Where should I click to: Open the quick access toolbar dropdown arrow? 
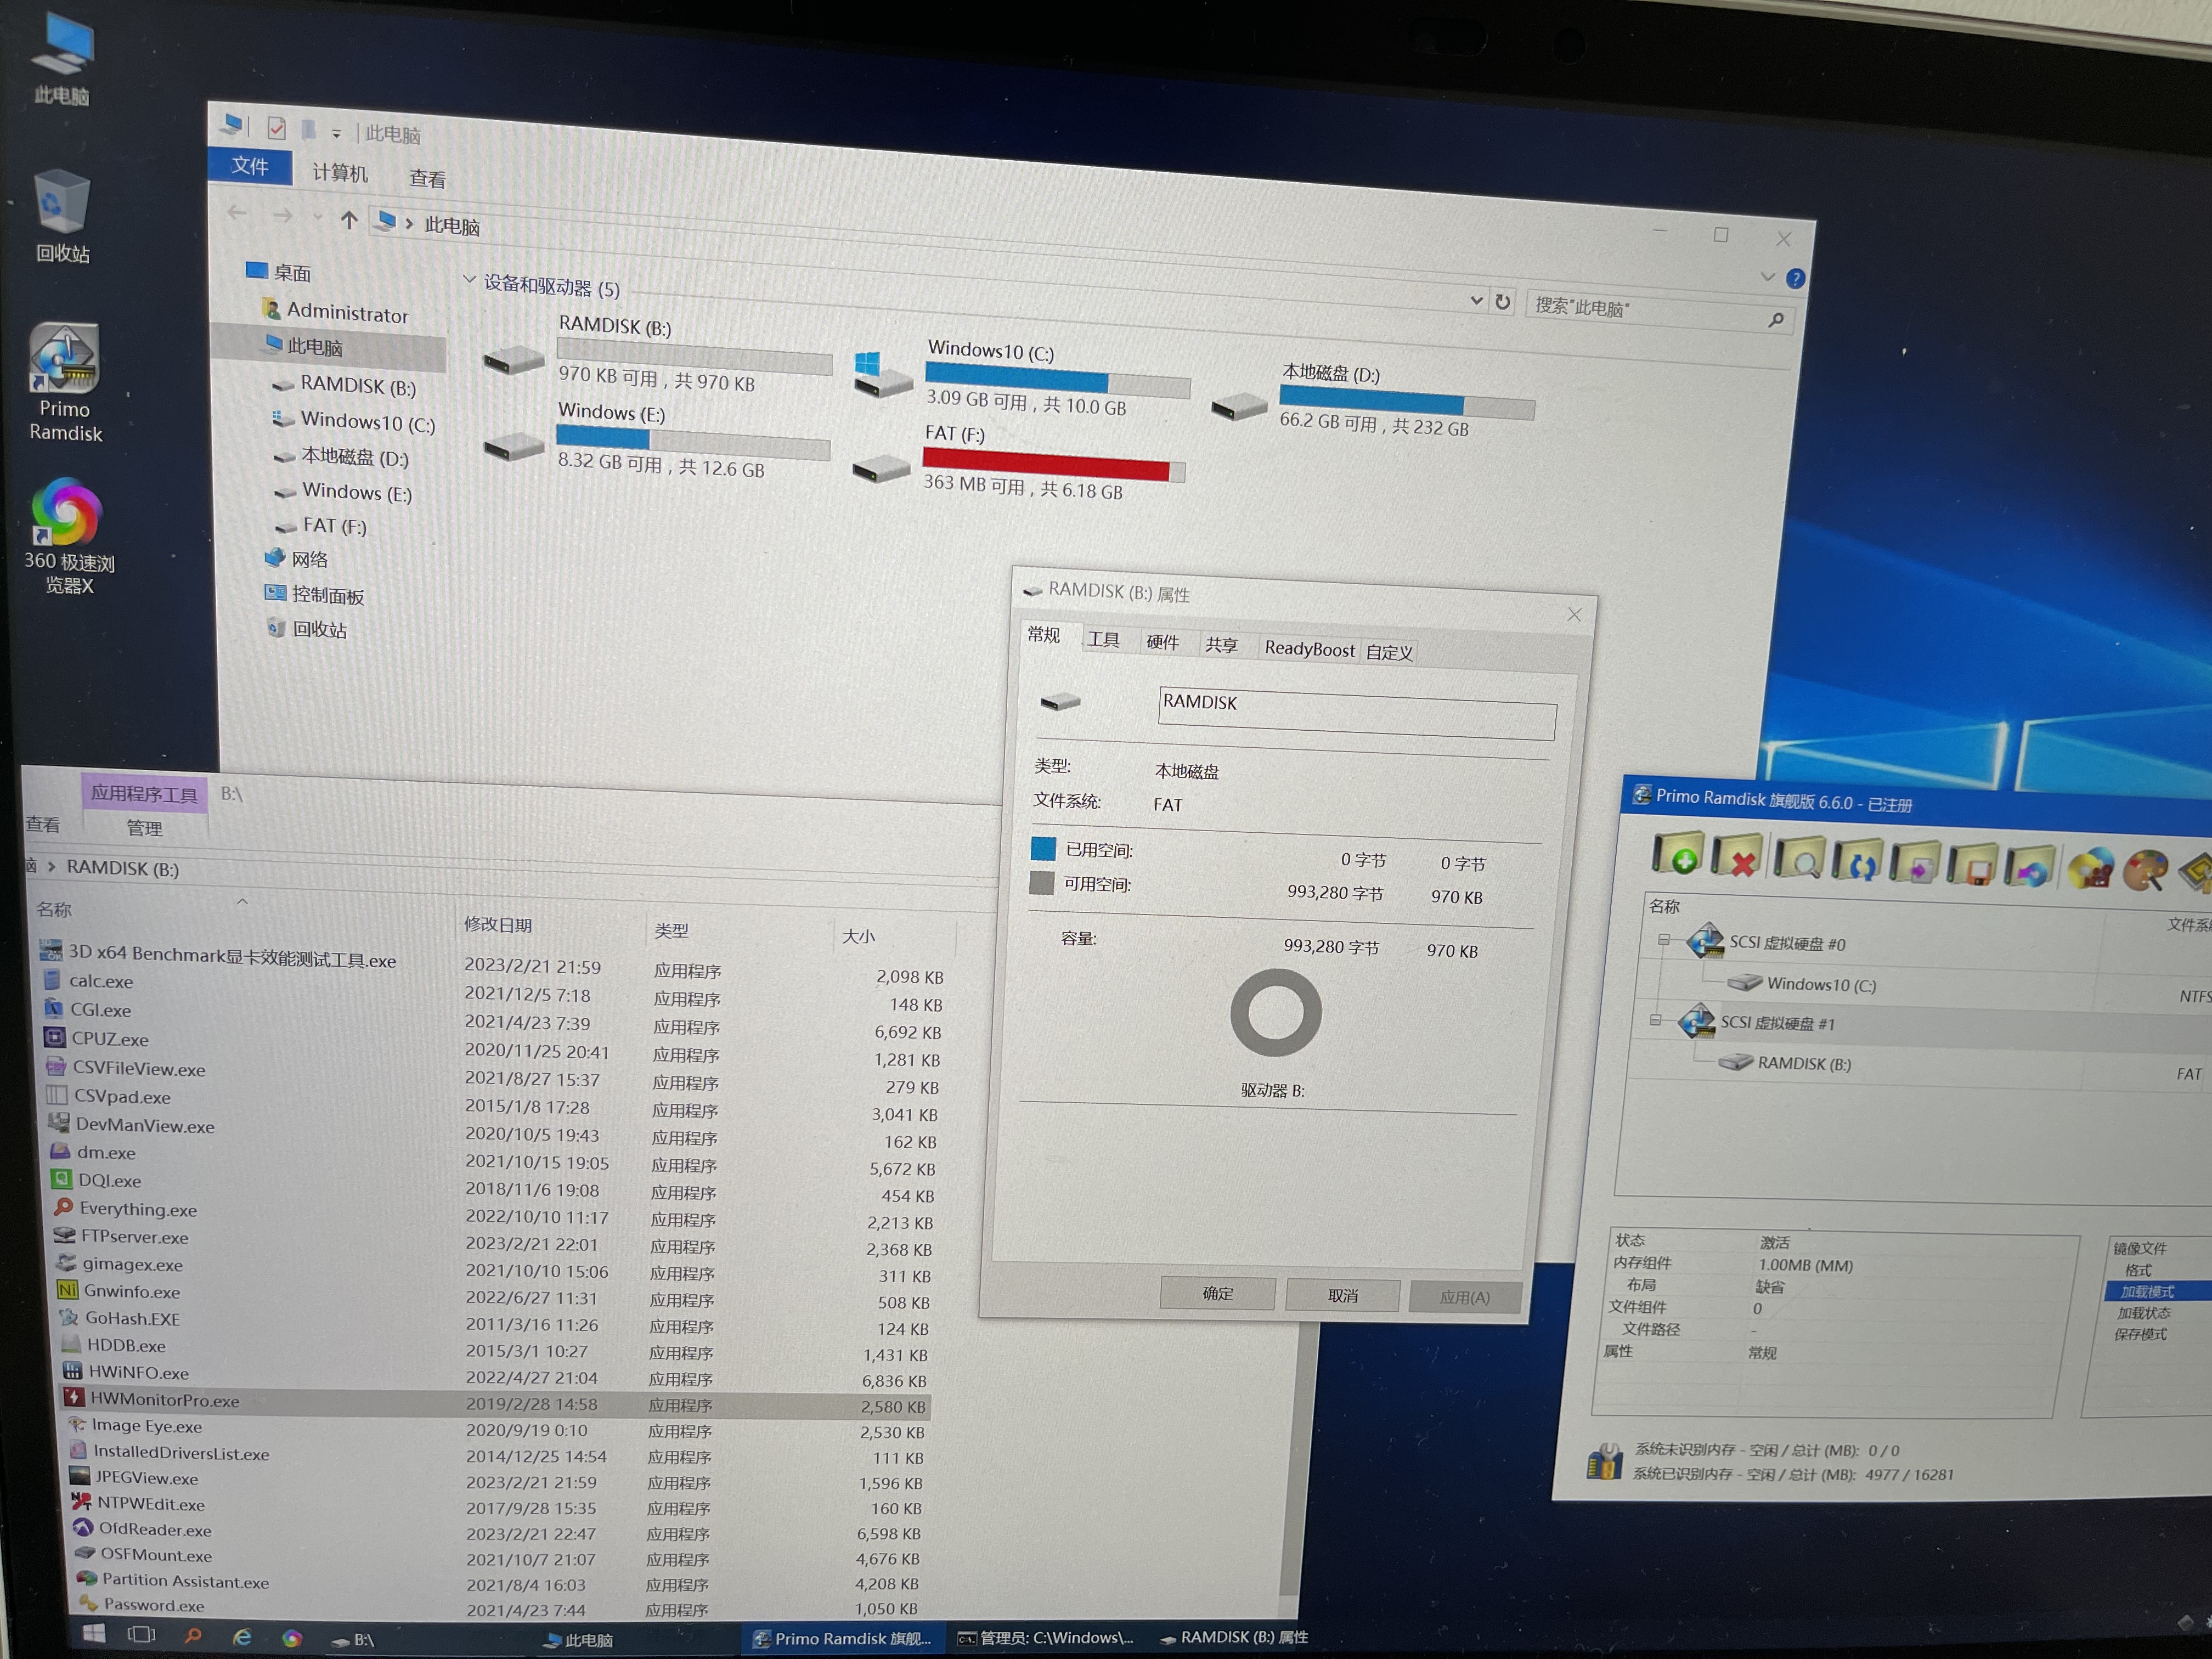336,133
